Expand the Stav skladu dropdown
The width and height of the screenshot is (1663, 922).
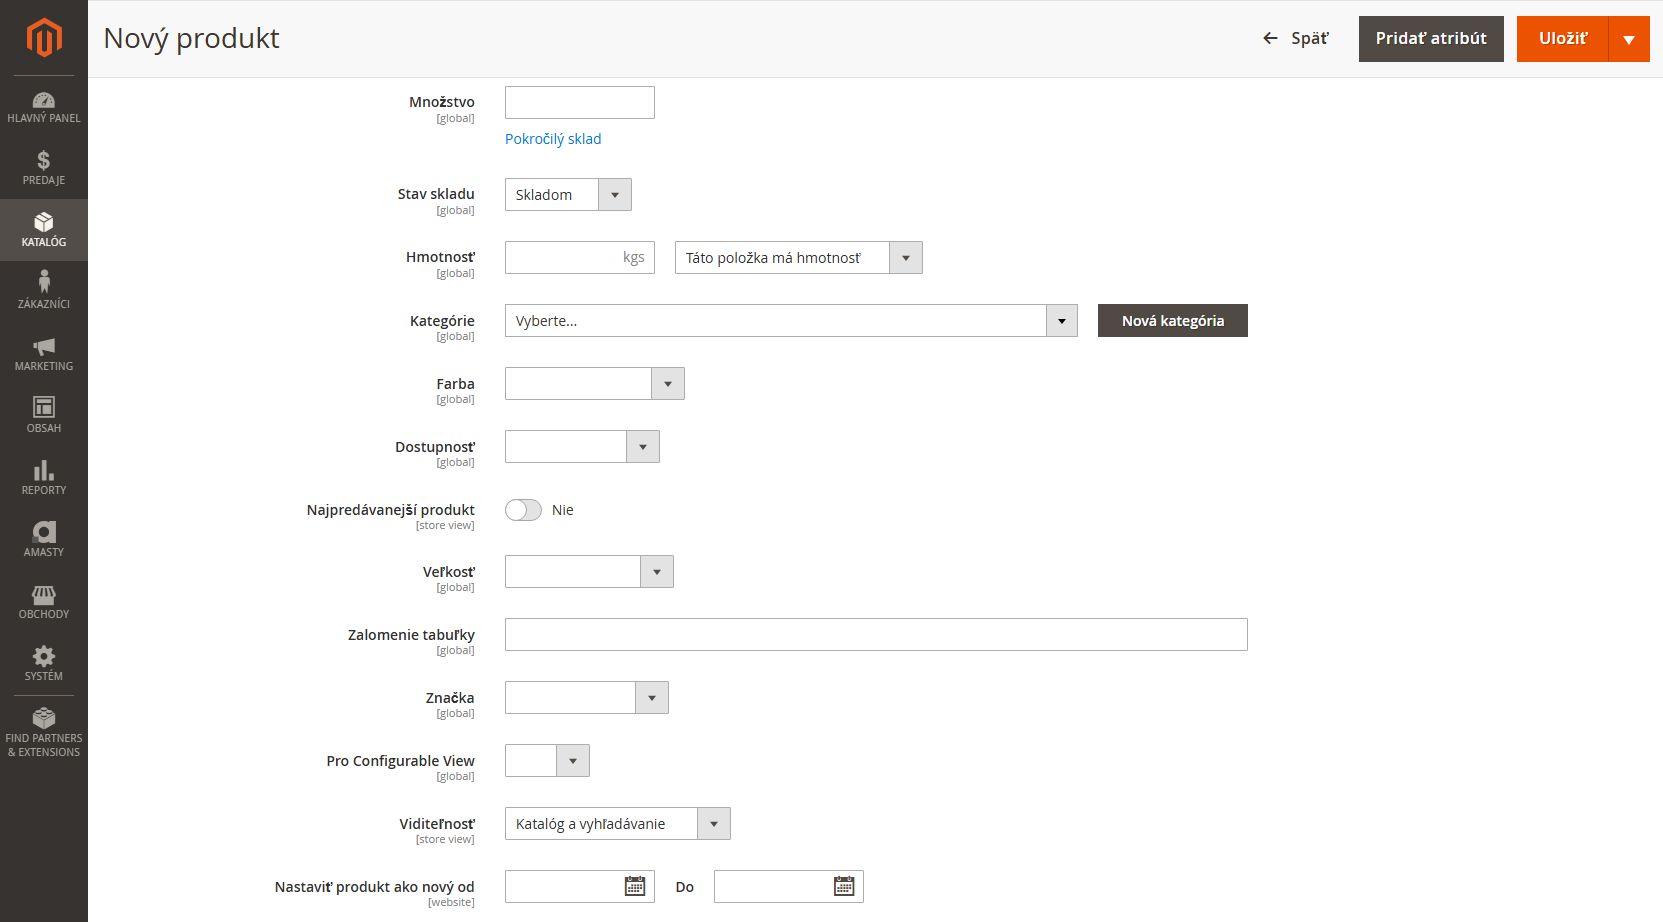pyautogui.click(x=568, y=195)
